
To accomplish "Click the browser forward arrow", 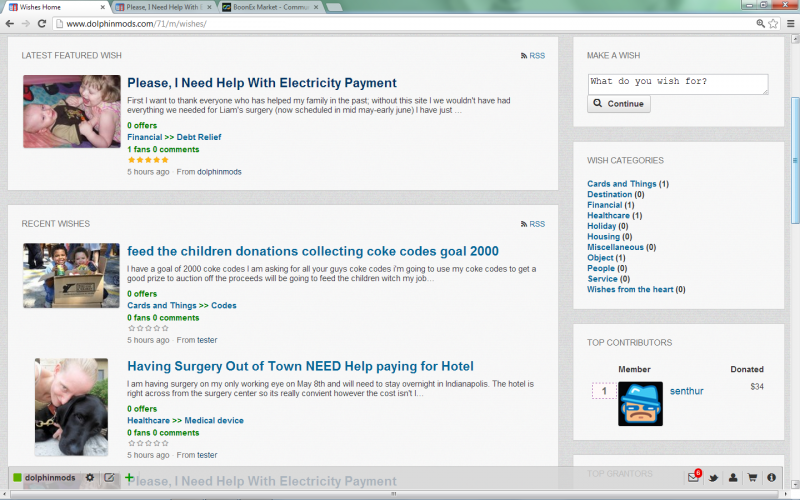I will click(26, 23).
